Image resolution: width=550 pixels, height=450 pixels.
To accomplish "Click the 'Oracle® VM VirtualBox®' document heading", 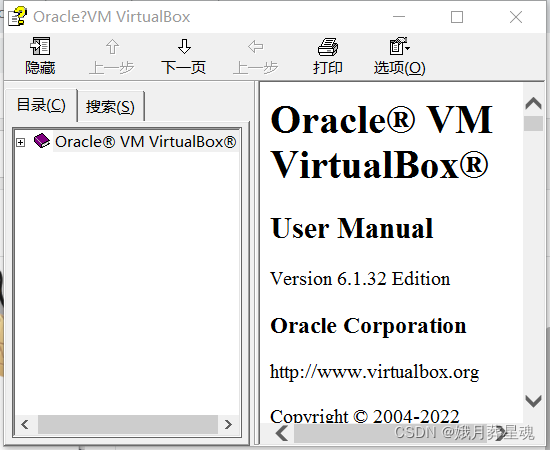I will point(382,142).
